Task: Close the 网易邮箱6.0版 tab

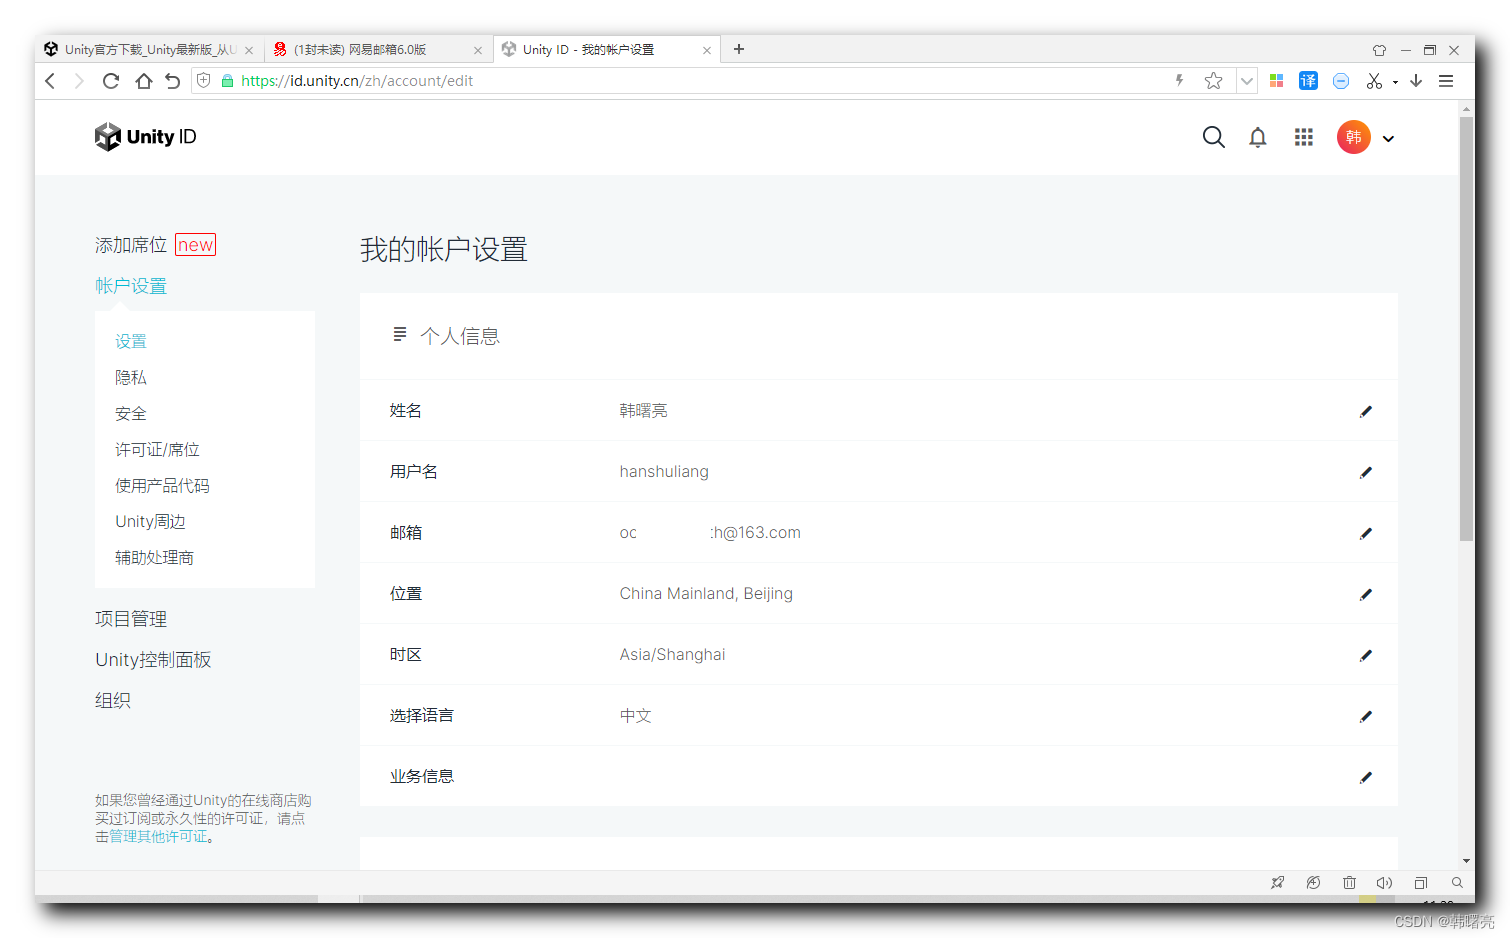Action: click(x=478, y=50)
